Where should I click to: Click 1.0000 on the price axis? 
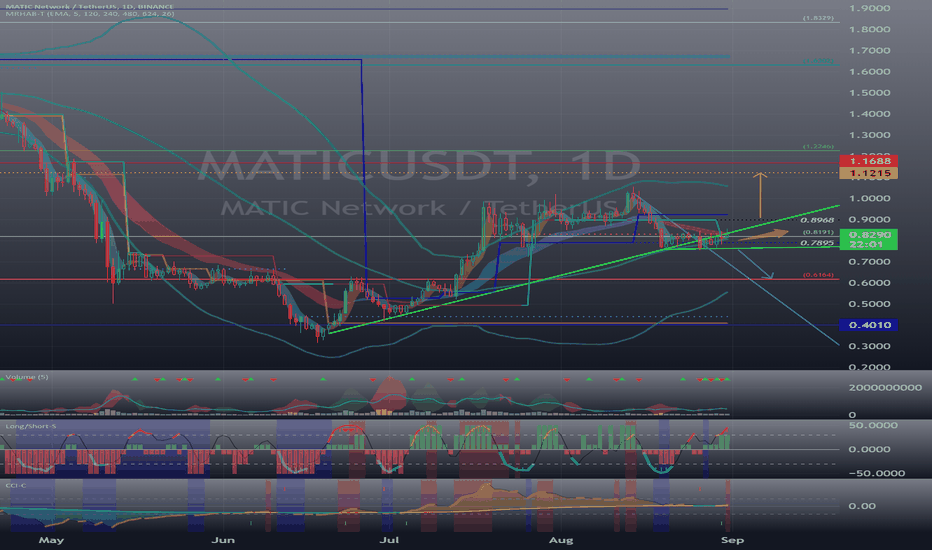pos(870,199)
